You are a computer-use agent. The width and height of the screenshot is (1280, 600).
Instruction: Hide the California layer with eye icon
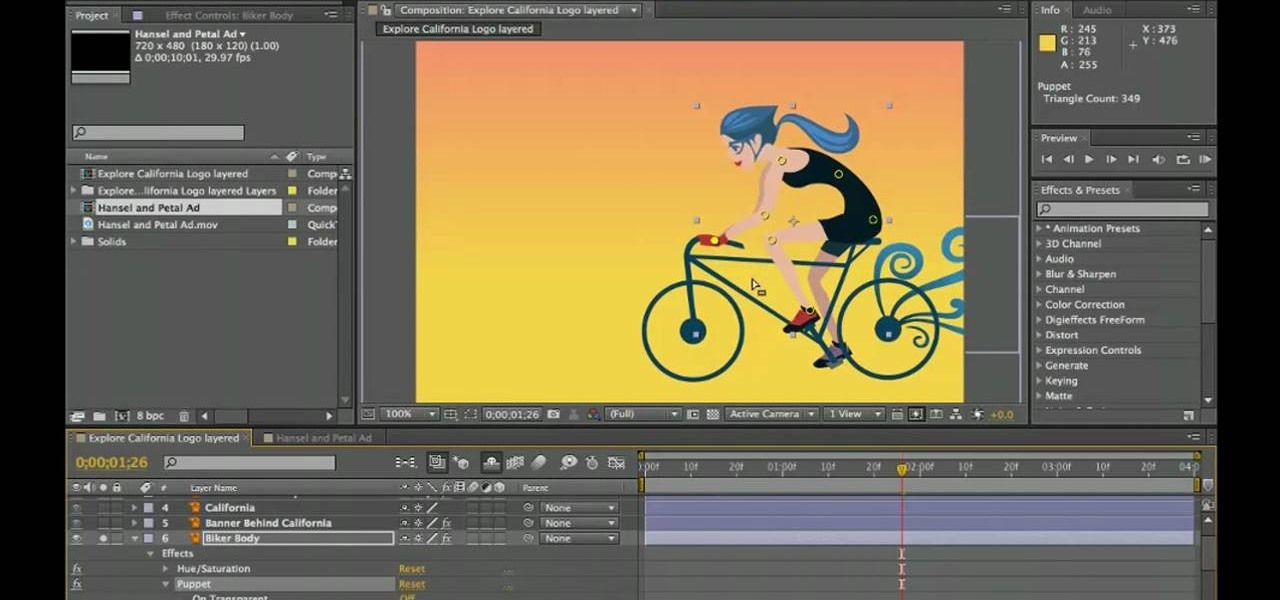point(76,508)
